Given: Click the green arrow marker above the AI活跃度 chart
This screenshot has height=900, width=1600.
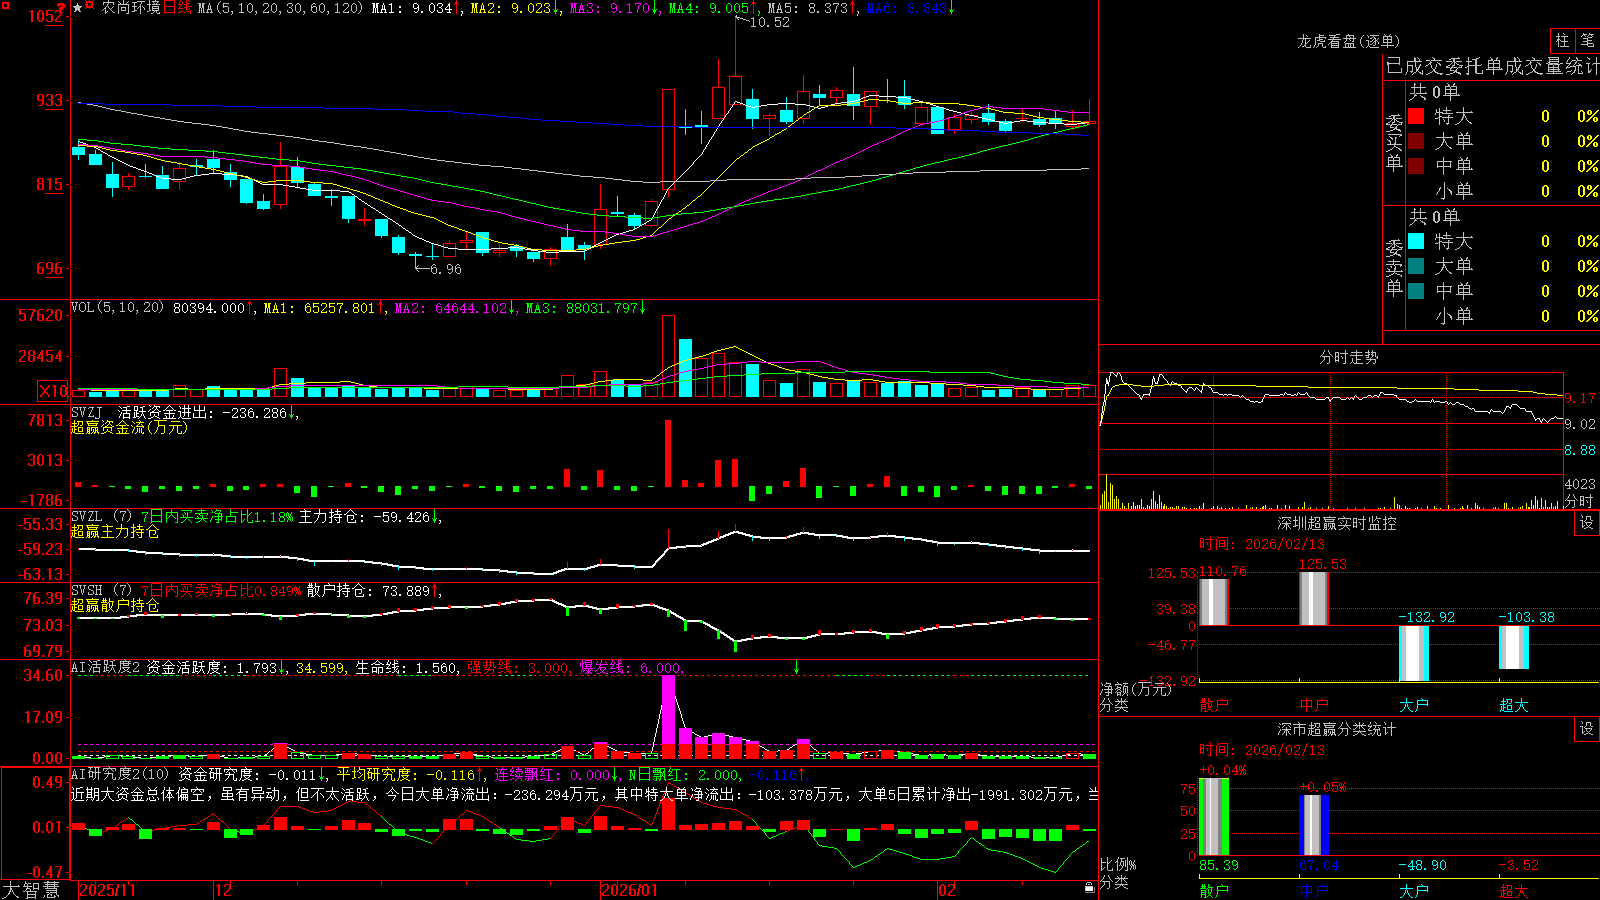Looking at the screenshot, I should click(797, 667).
